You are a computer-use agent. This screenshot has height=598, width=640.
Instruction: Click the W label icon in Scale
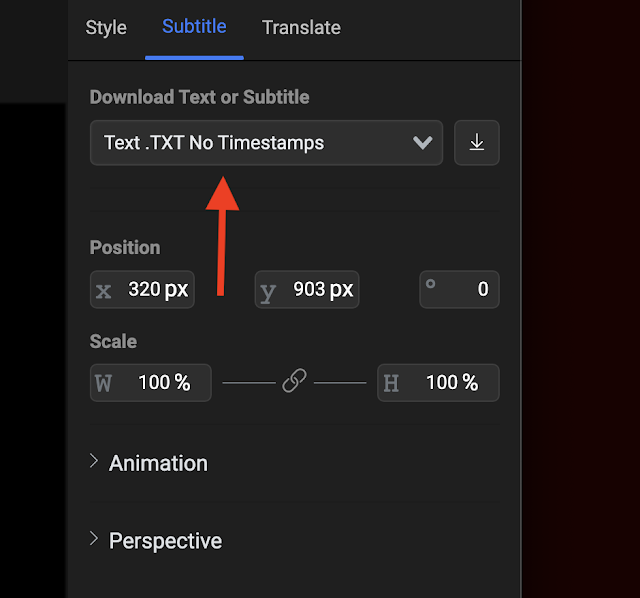pos(104,383)
